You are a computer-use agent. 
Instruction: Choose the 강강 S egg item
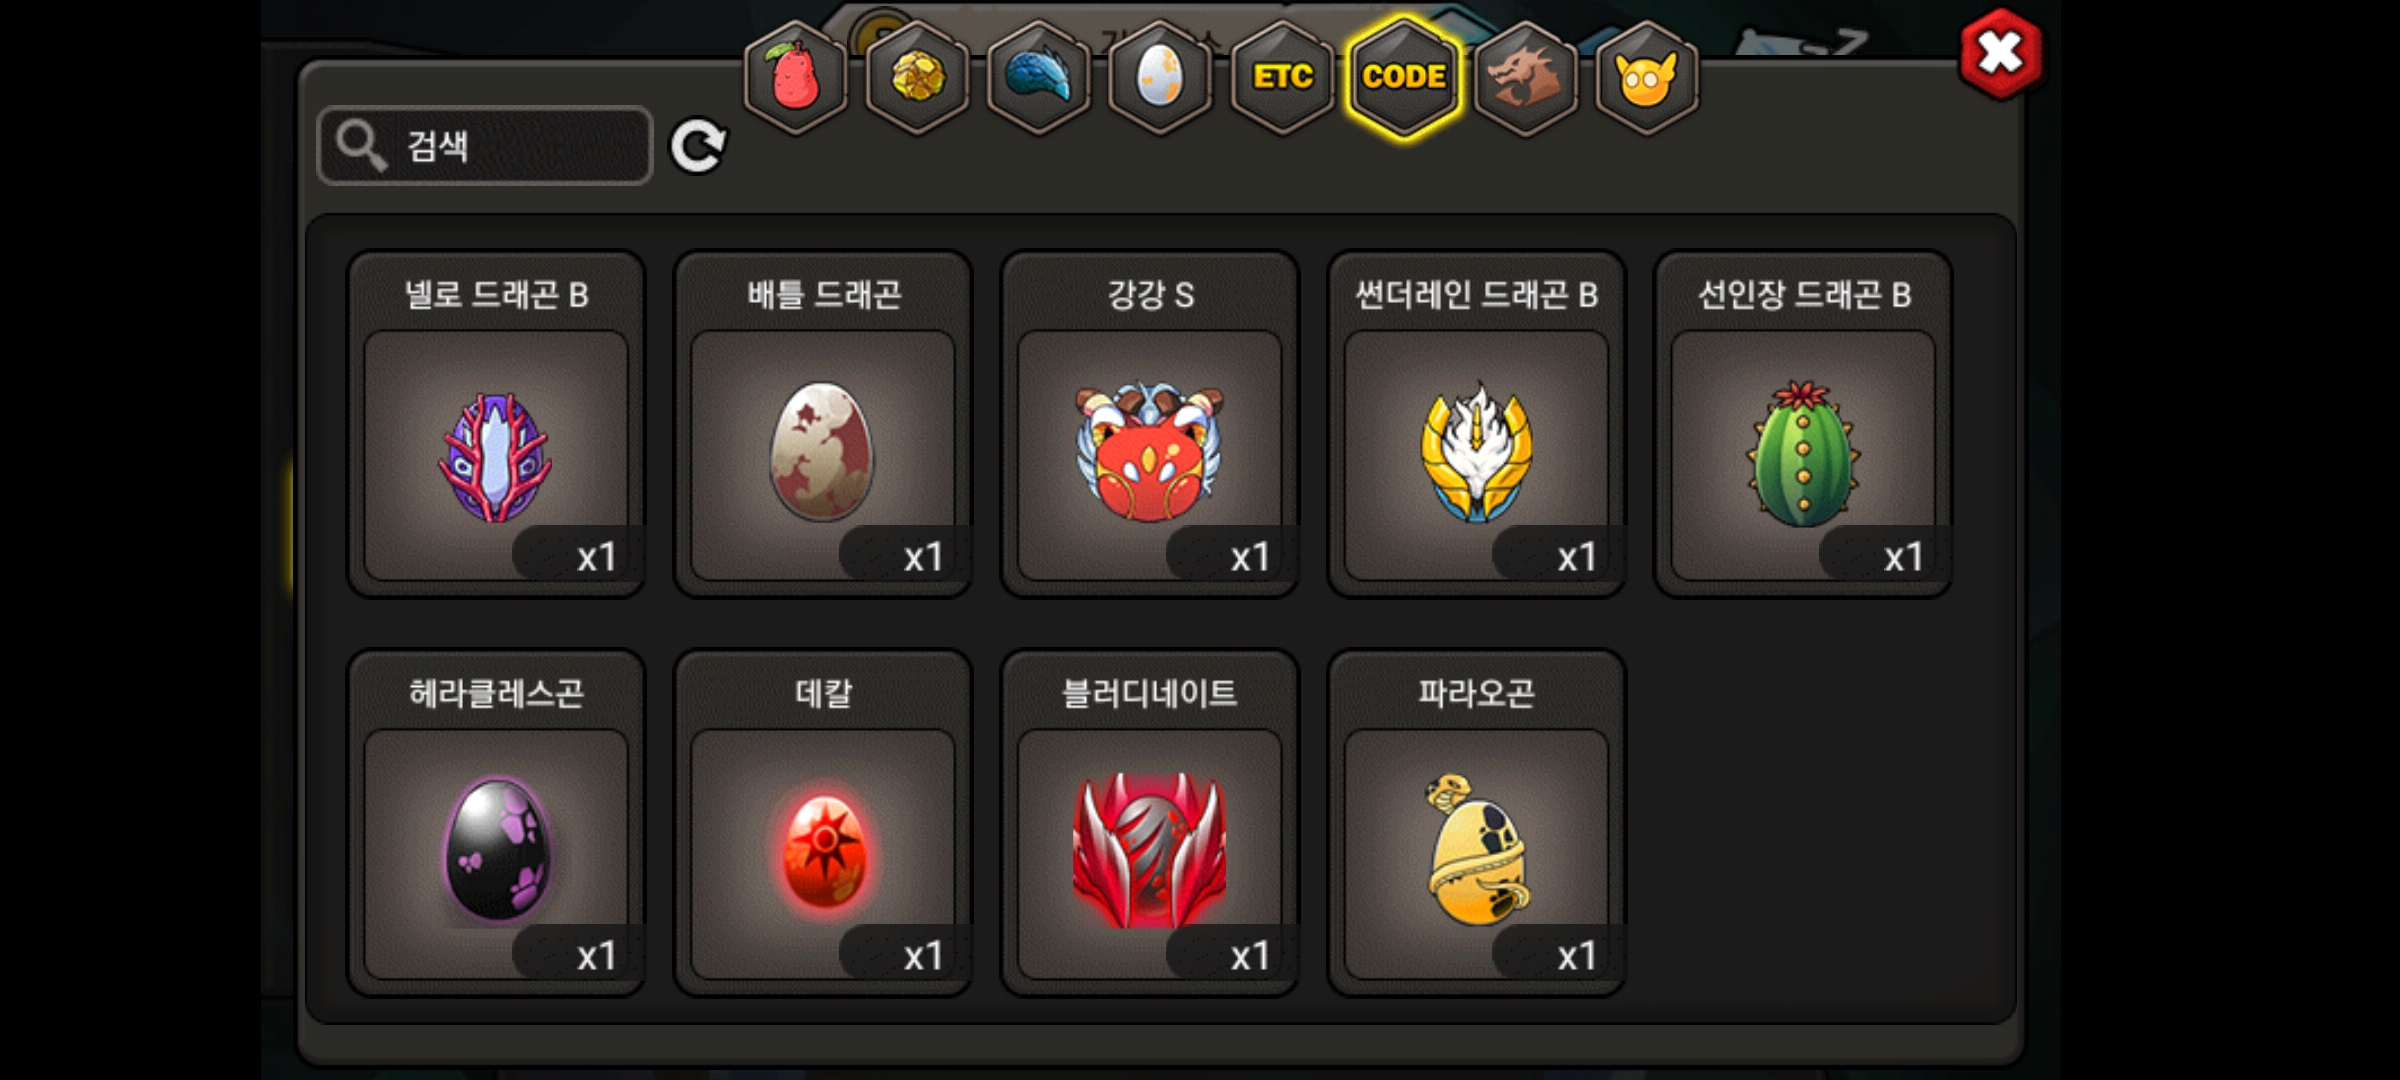coord(1150,424)
